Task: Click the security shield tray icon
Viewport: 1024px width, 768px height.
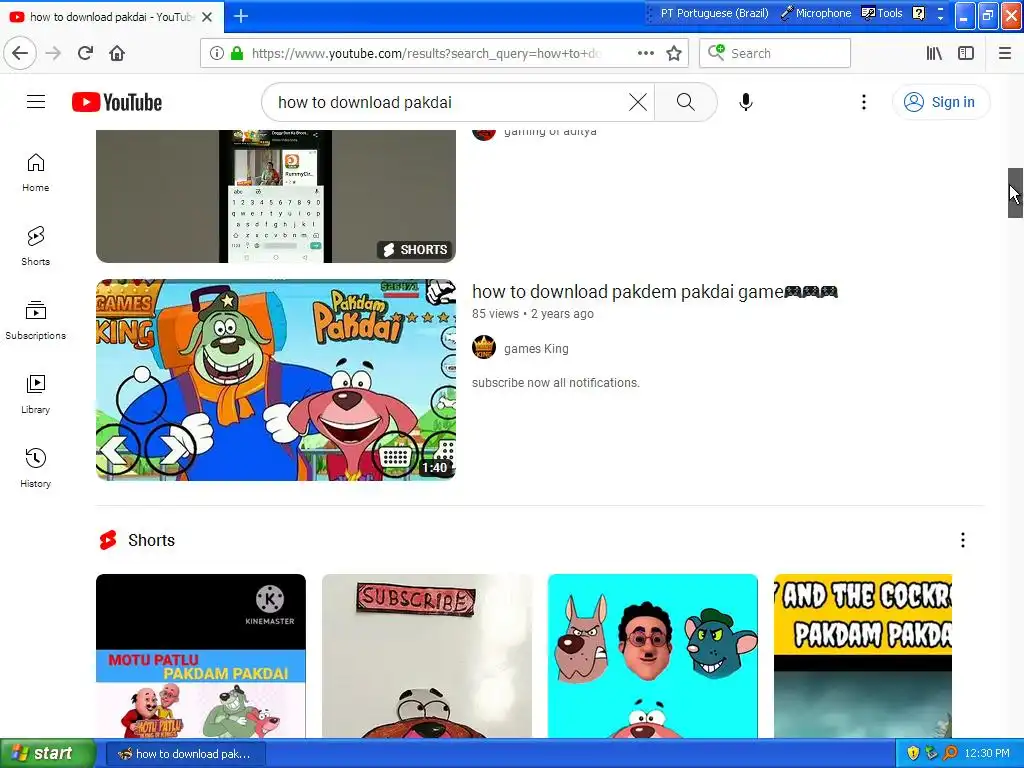Action: [x=913, y=754]
